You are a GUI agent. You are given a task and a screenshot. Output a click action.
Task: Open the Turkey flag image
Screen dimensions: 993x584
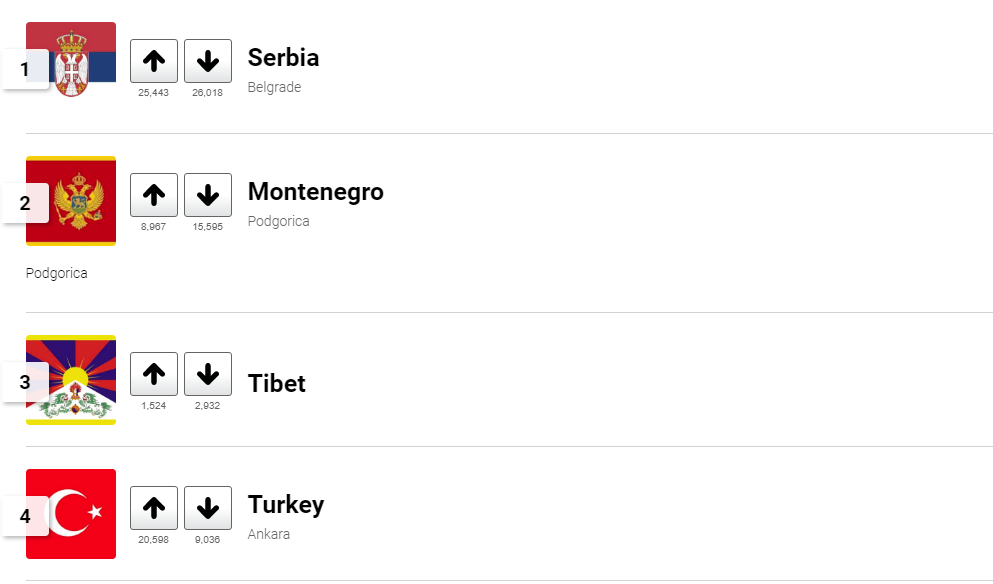point(71,514)
